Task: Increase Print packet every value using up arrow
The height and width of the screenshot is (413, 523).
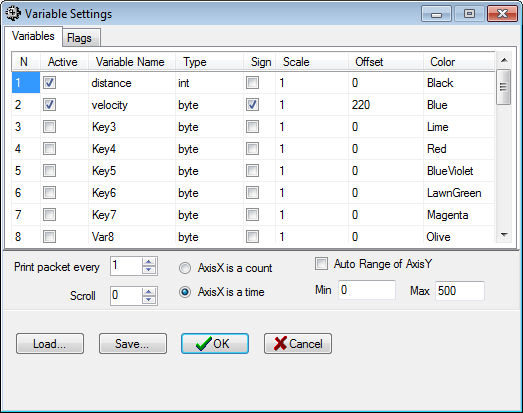Action: pos(149,262)
